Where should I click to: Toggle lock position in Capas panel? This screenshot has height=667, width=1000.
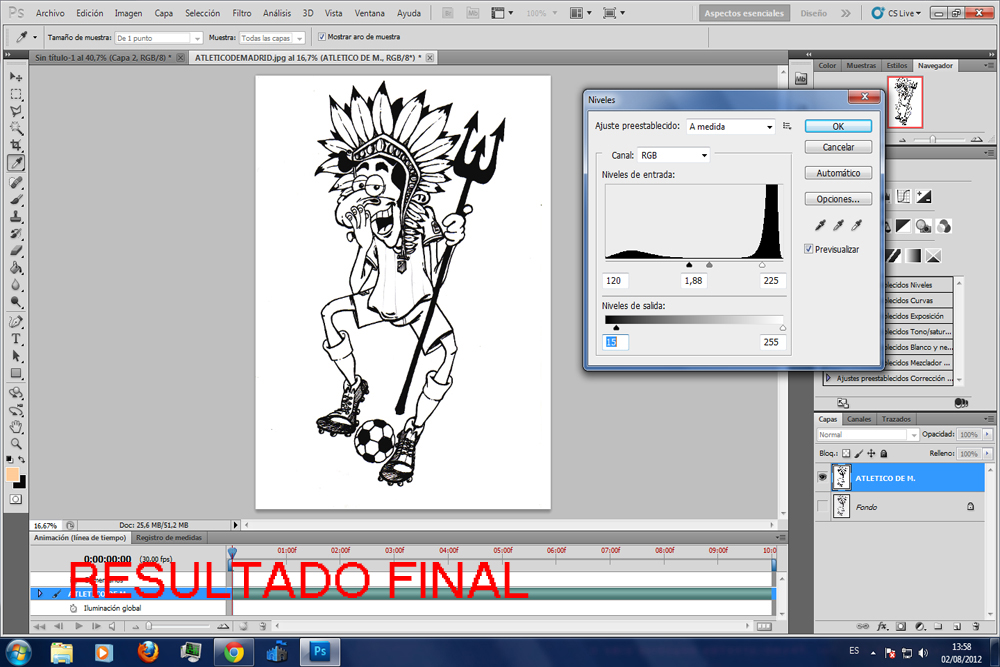tap(871, 453)
